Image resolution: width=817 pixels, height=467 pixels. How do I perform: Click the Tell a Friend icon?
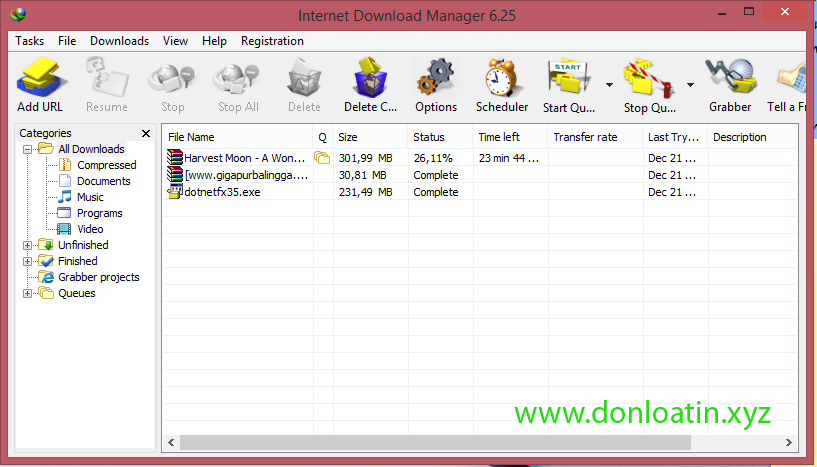click(x=792, y=79)
